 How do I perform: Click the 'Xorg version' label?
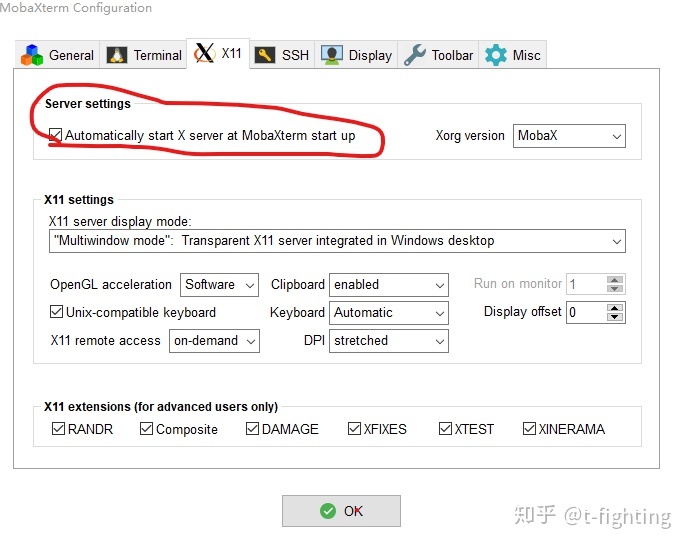click(x=470, y=136)
